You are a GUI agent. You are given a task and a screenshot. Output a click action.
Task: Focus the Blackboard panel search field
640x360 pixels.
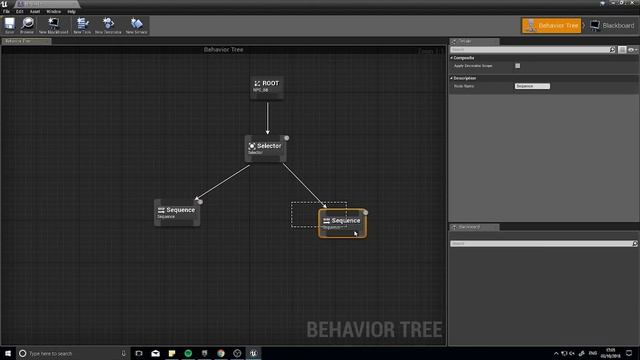click(x=541, y=243)
